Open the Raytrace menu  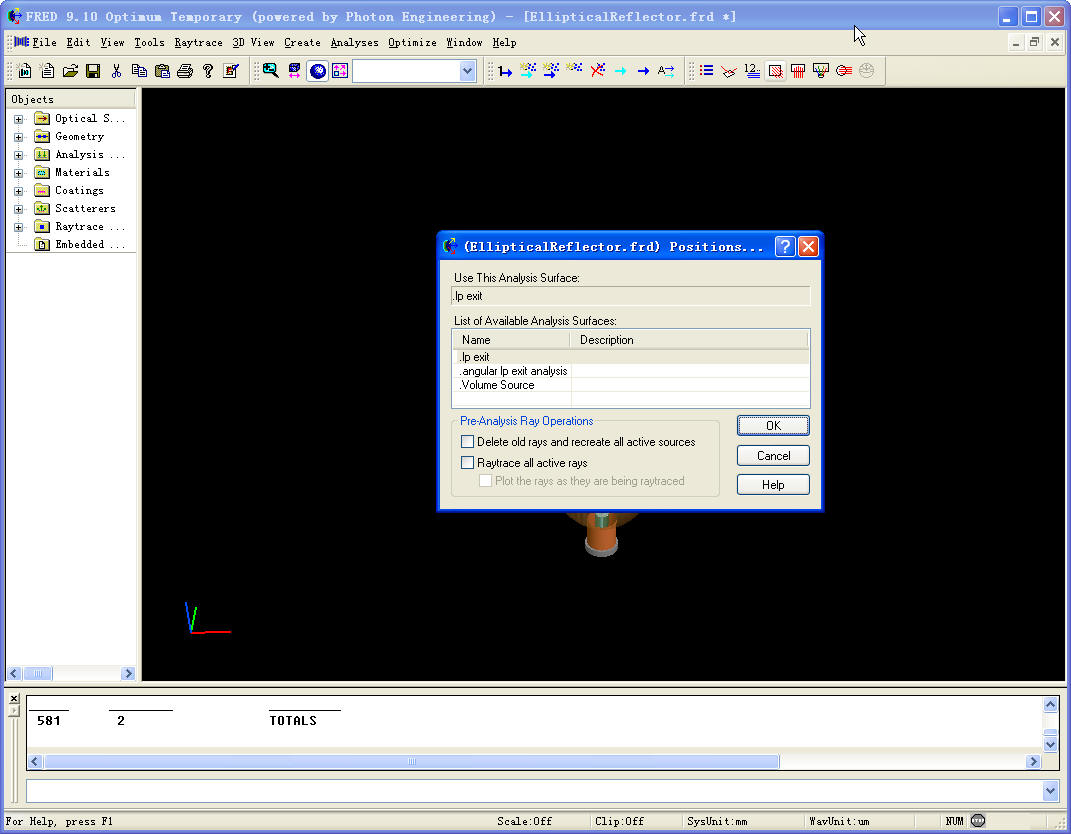pyautogui.click(x=198, y=42)
